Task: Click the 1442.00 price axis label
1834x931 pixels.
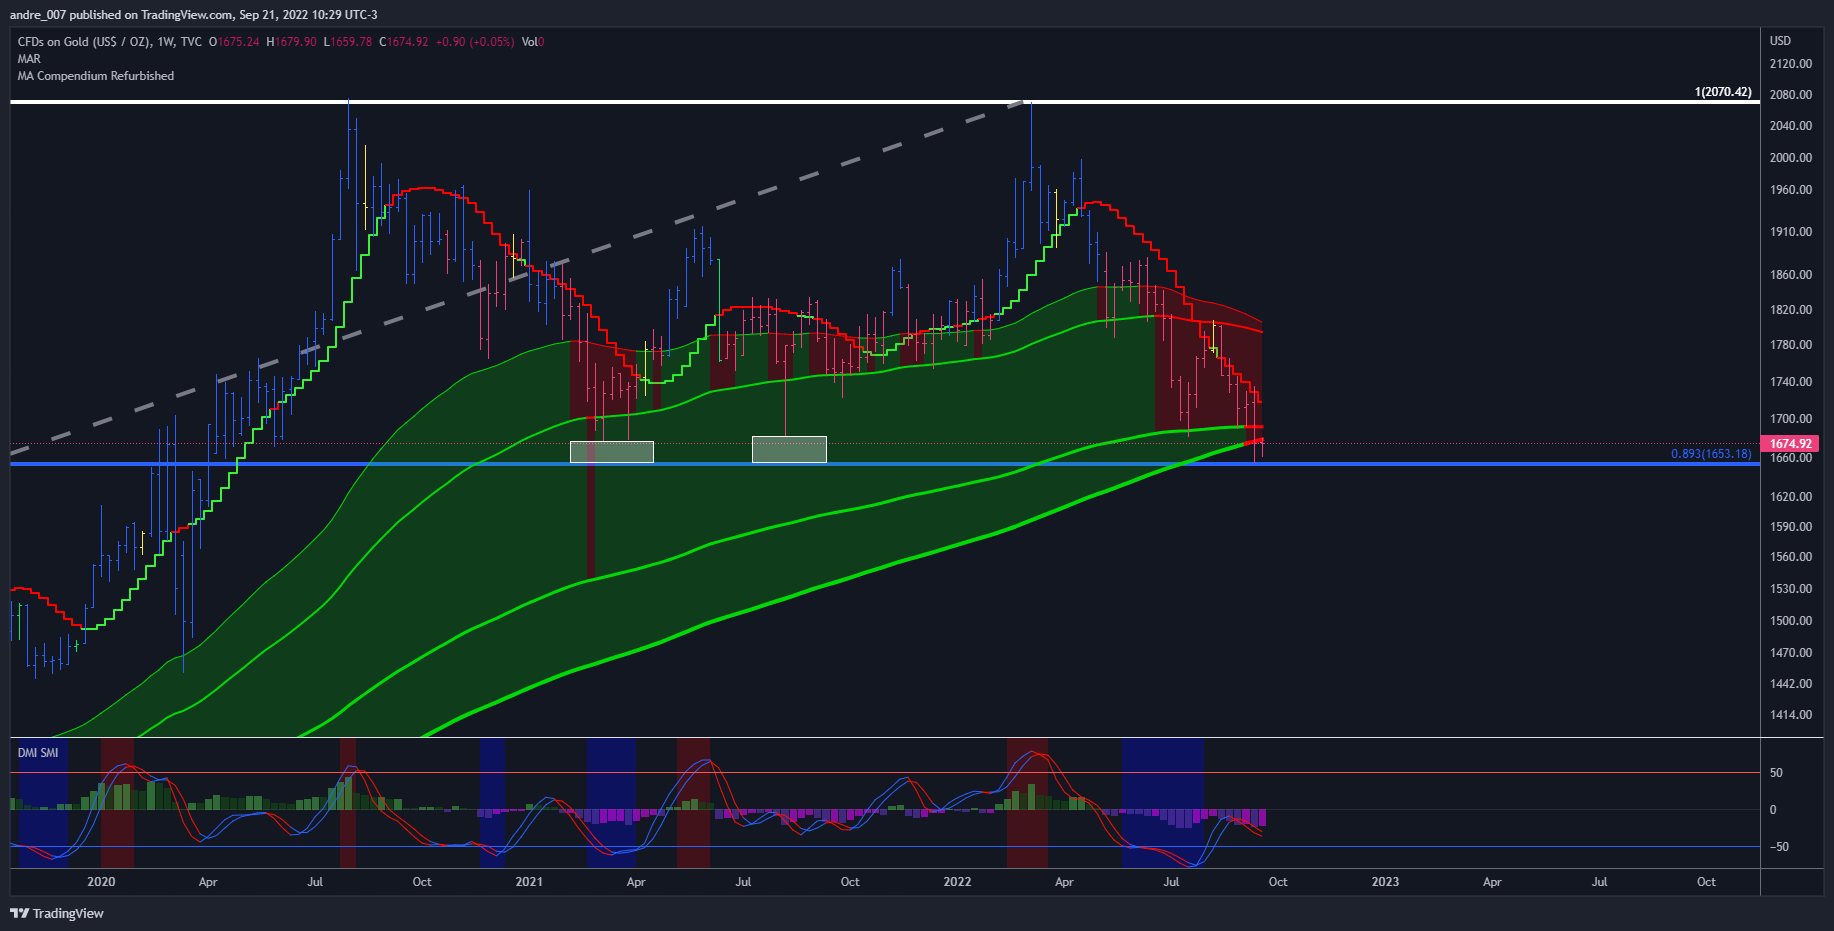Action: [x=1790, y=684]
